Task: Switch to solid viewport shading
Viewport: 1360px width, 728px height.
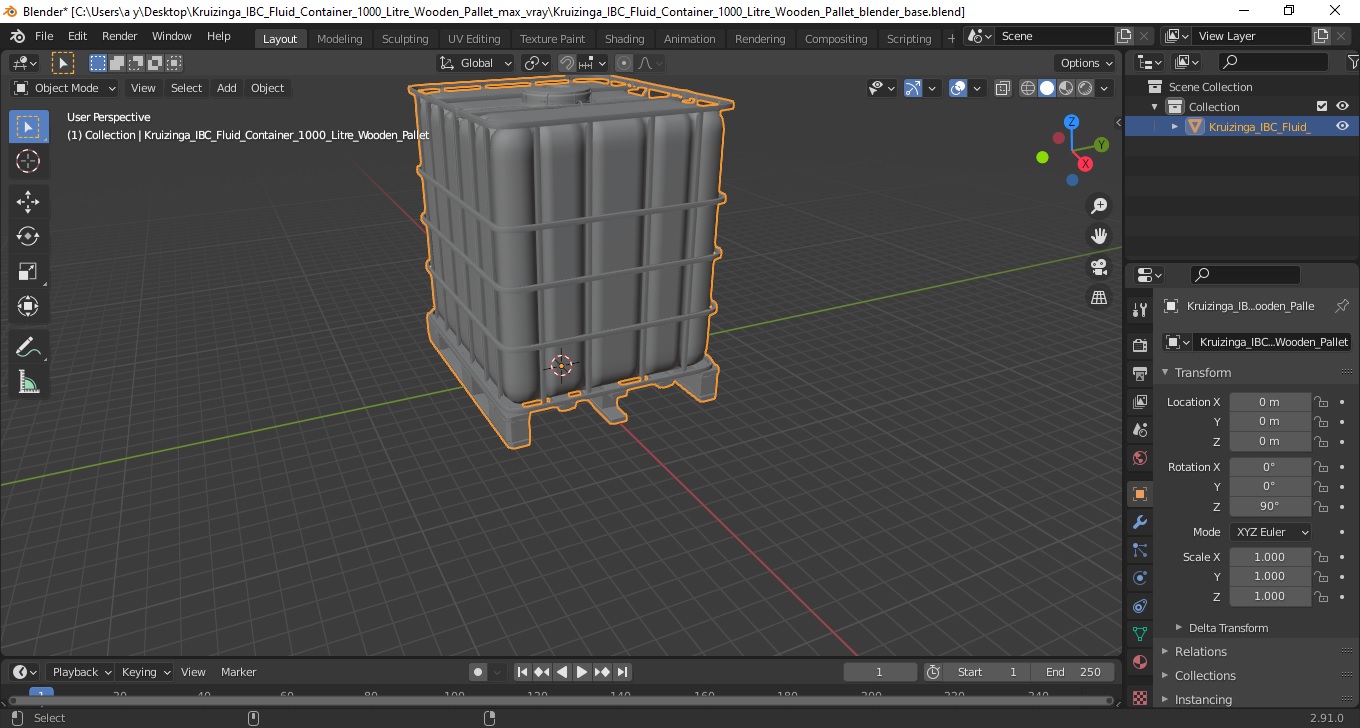Action: point(1047,88)
